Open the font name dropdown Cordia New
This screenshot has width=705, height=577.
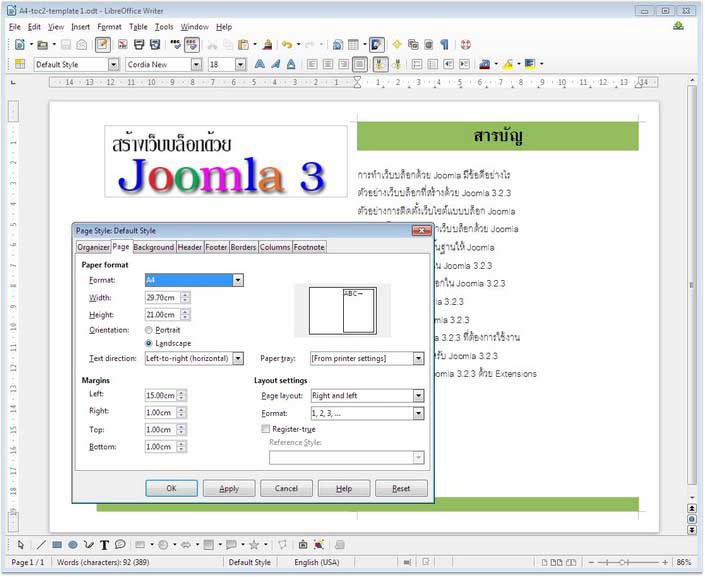pos(196,65)
